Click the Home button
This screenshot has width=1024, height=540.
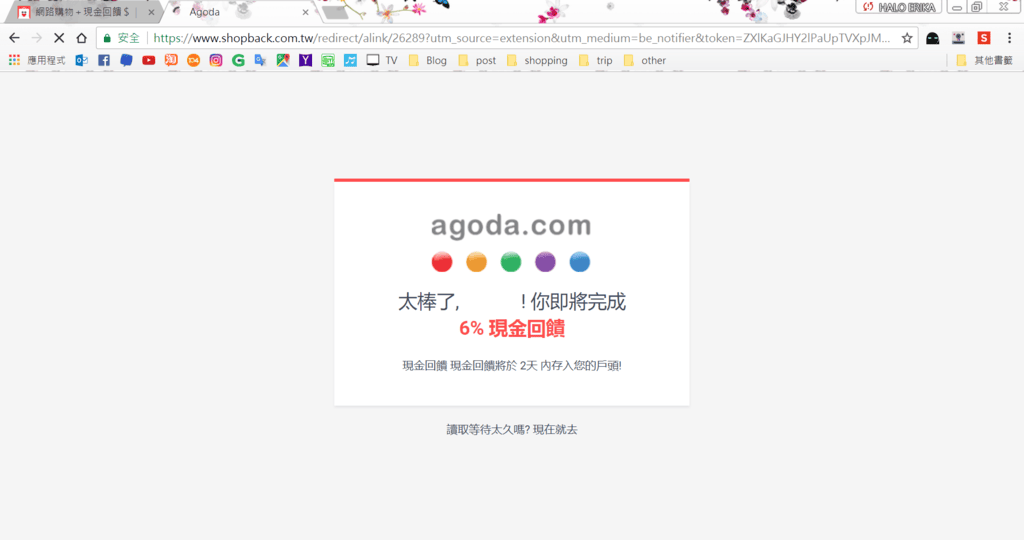[81, 38]
